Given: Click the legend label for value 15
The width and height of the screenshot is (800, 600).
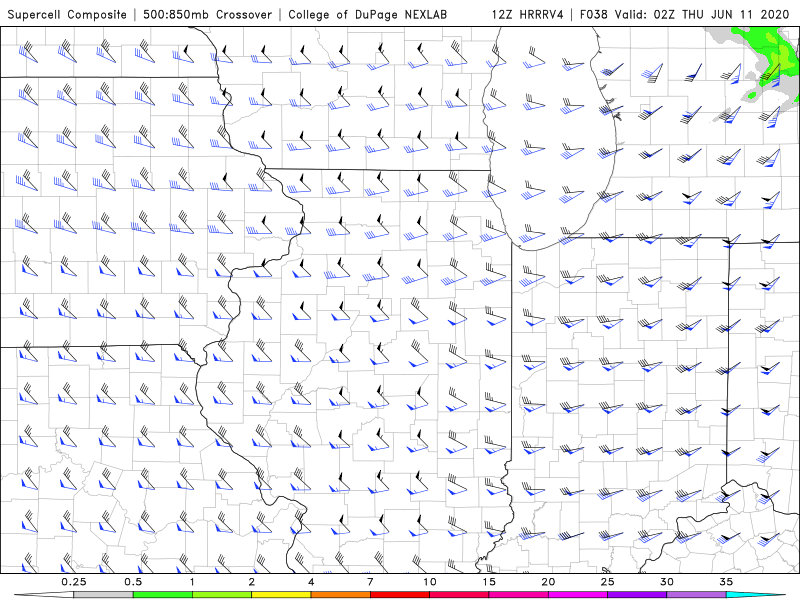Looking at the screenshot, I should [x=489, y=582].
